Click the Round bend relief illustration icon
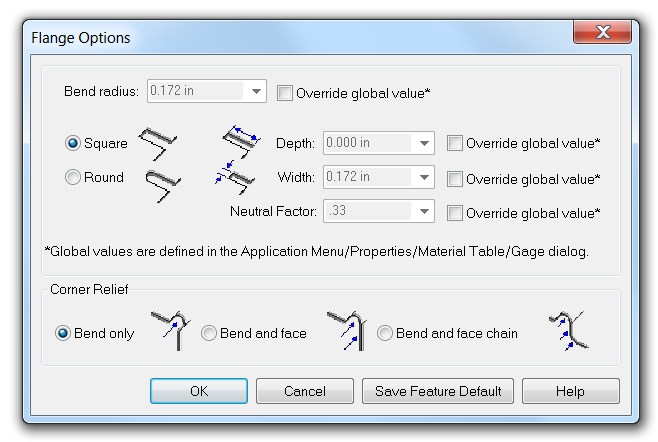The height and width of the screenshot is (442, 658). click(163, 186)
